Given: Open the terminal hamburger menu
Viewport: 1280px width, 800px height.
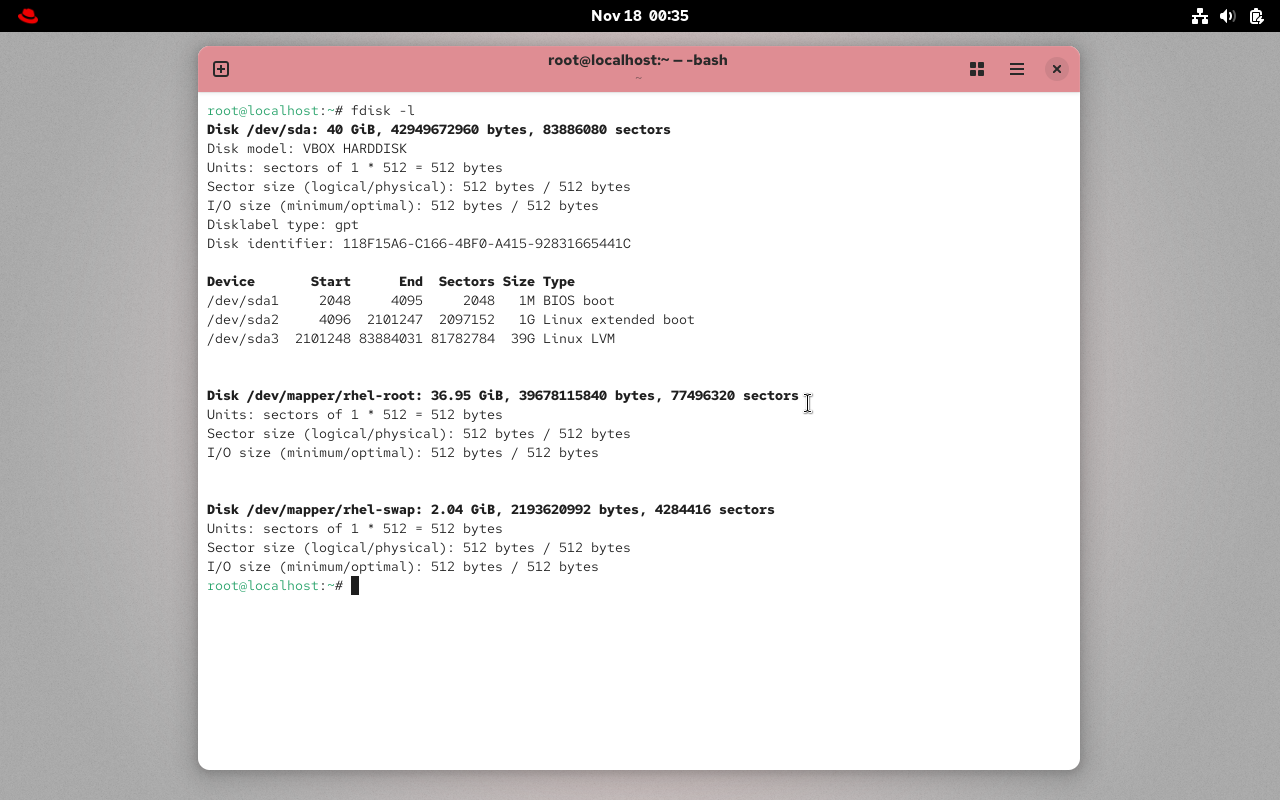Looking at the screenshot, I should pyautogui.click(x=1017, y=69).
